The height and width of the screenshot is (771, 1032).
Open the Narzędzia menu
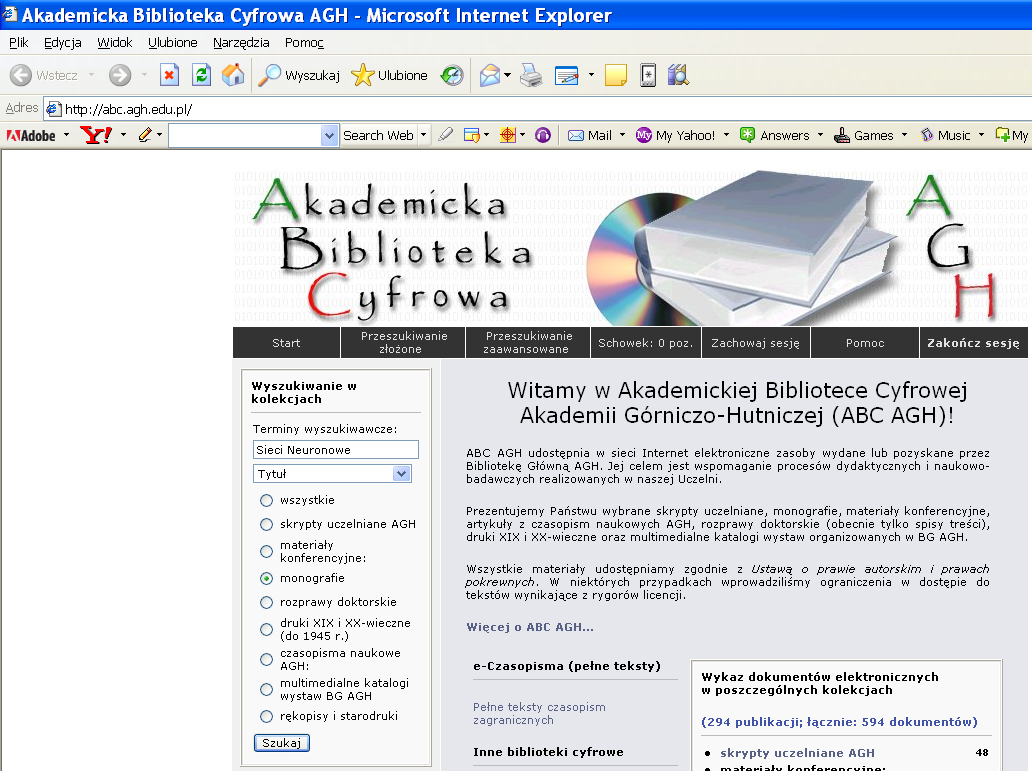click(241, 43)
